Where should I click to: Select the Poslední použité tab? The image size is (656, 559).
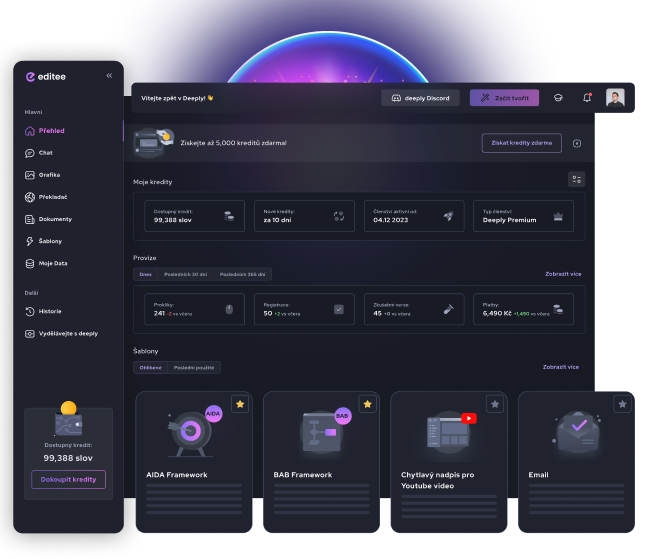(x=194, y=368)
